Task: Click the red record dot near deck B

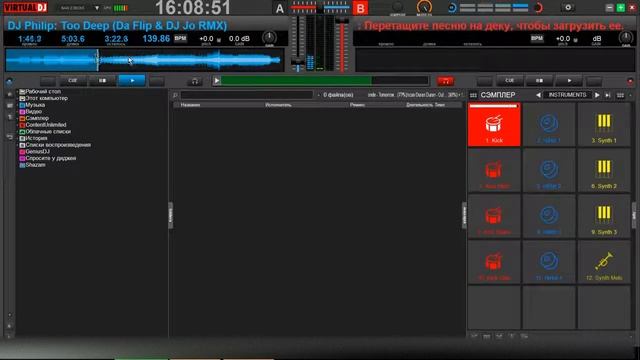Action: 630,81
